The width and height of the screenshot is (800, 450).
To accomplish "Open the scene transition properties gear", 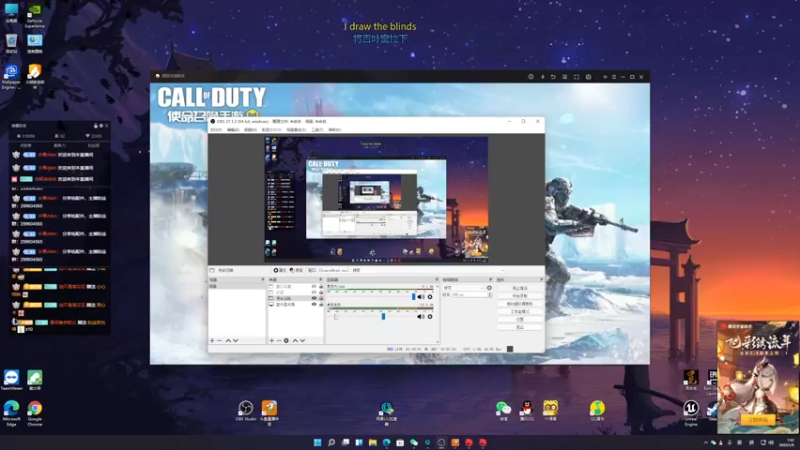I will coord(489,288).
